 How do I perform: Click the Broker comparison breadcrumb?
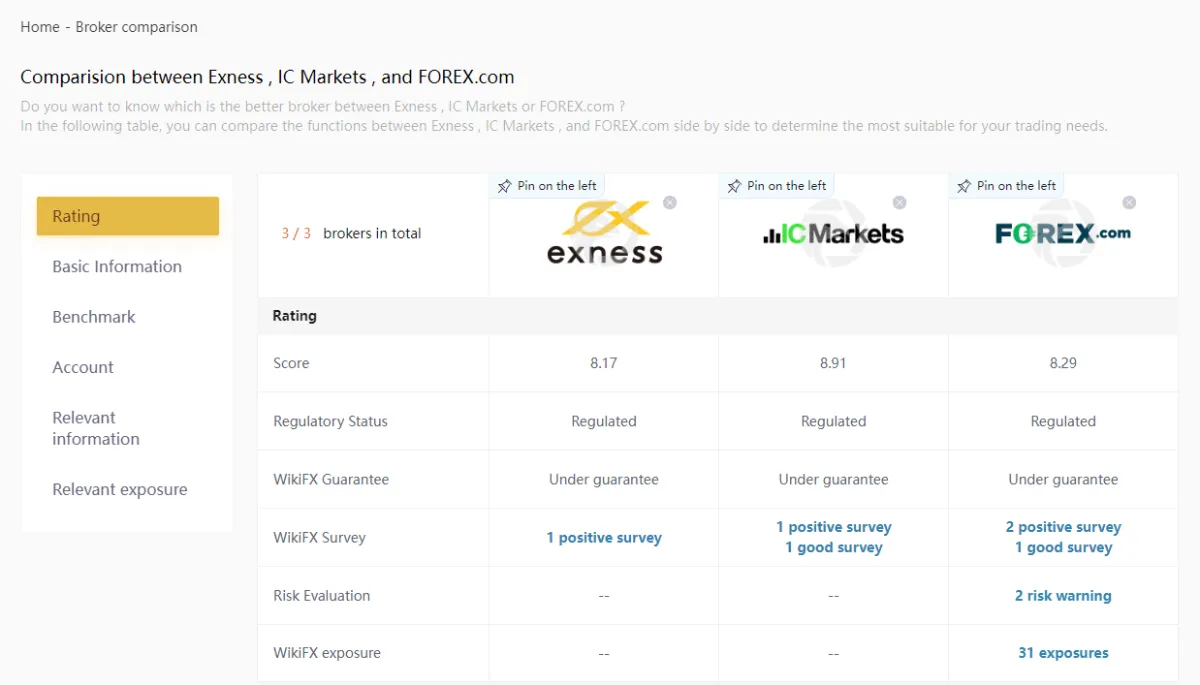click(x=137, y=27)
